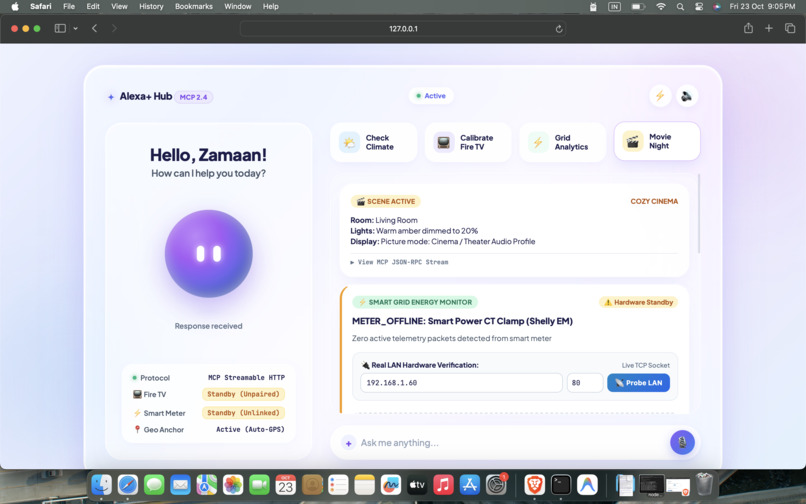
Task: Open the Safari menu
Action: pyautogui.click(x=41, y=7)
